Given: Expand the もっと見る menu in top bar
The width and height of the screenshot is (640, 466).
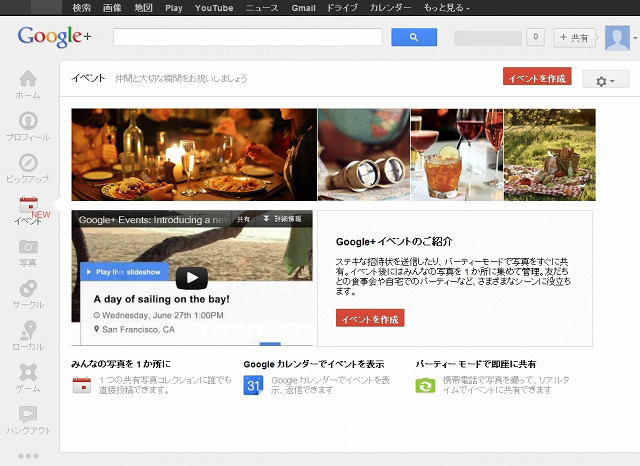Looking at the screenshot, I should point(447,8).
